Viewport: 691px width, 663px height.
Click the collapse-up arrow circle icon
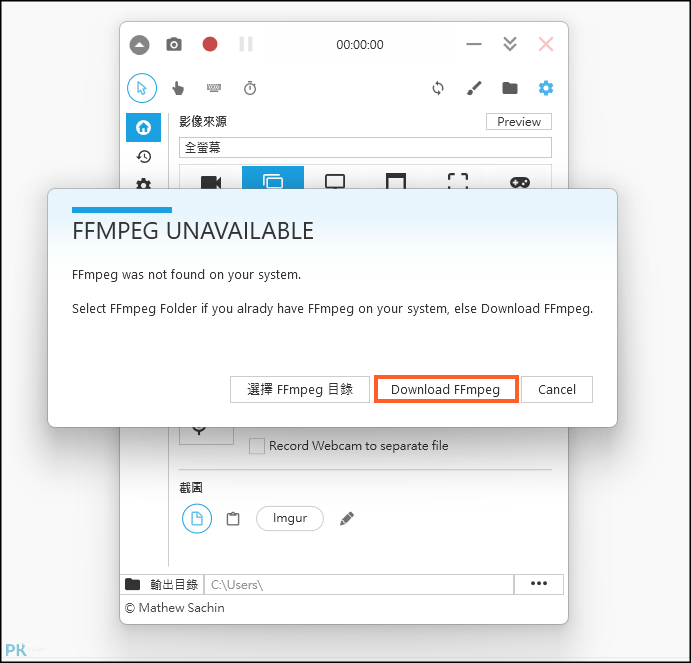[139, 45]
